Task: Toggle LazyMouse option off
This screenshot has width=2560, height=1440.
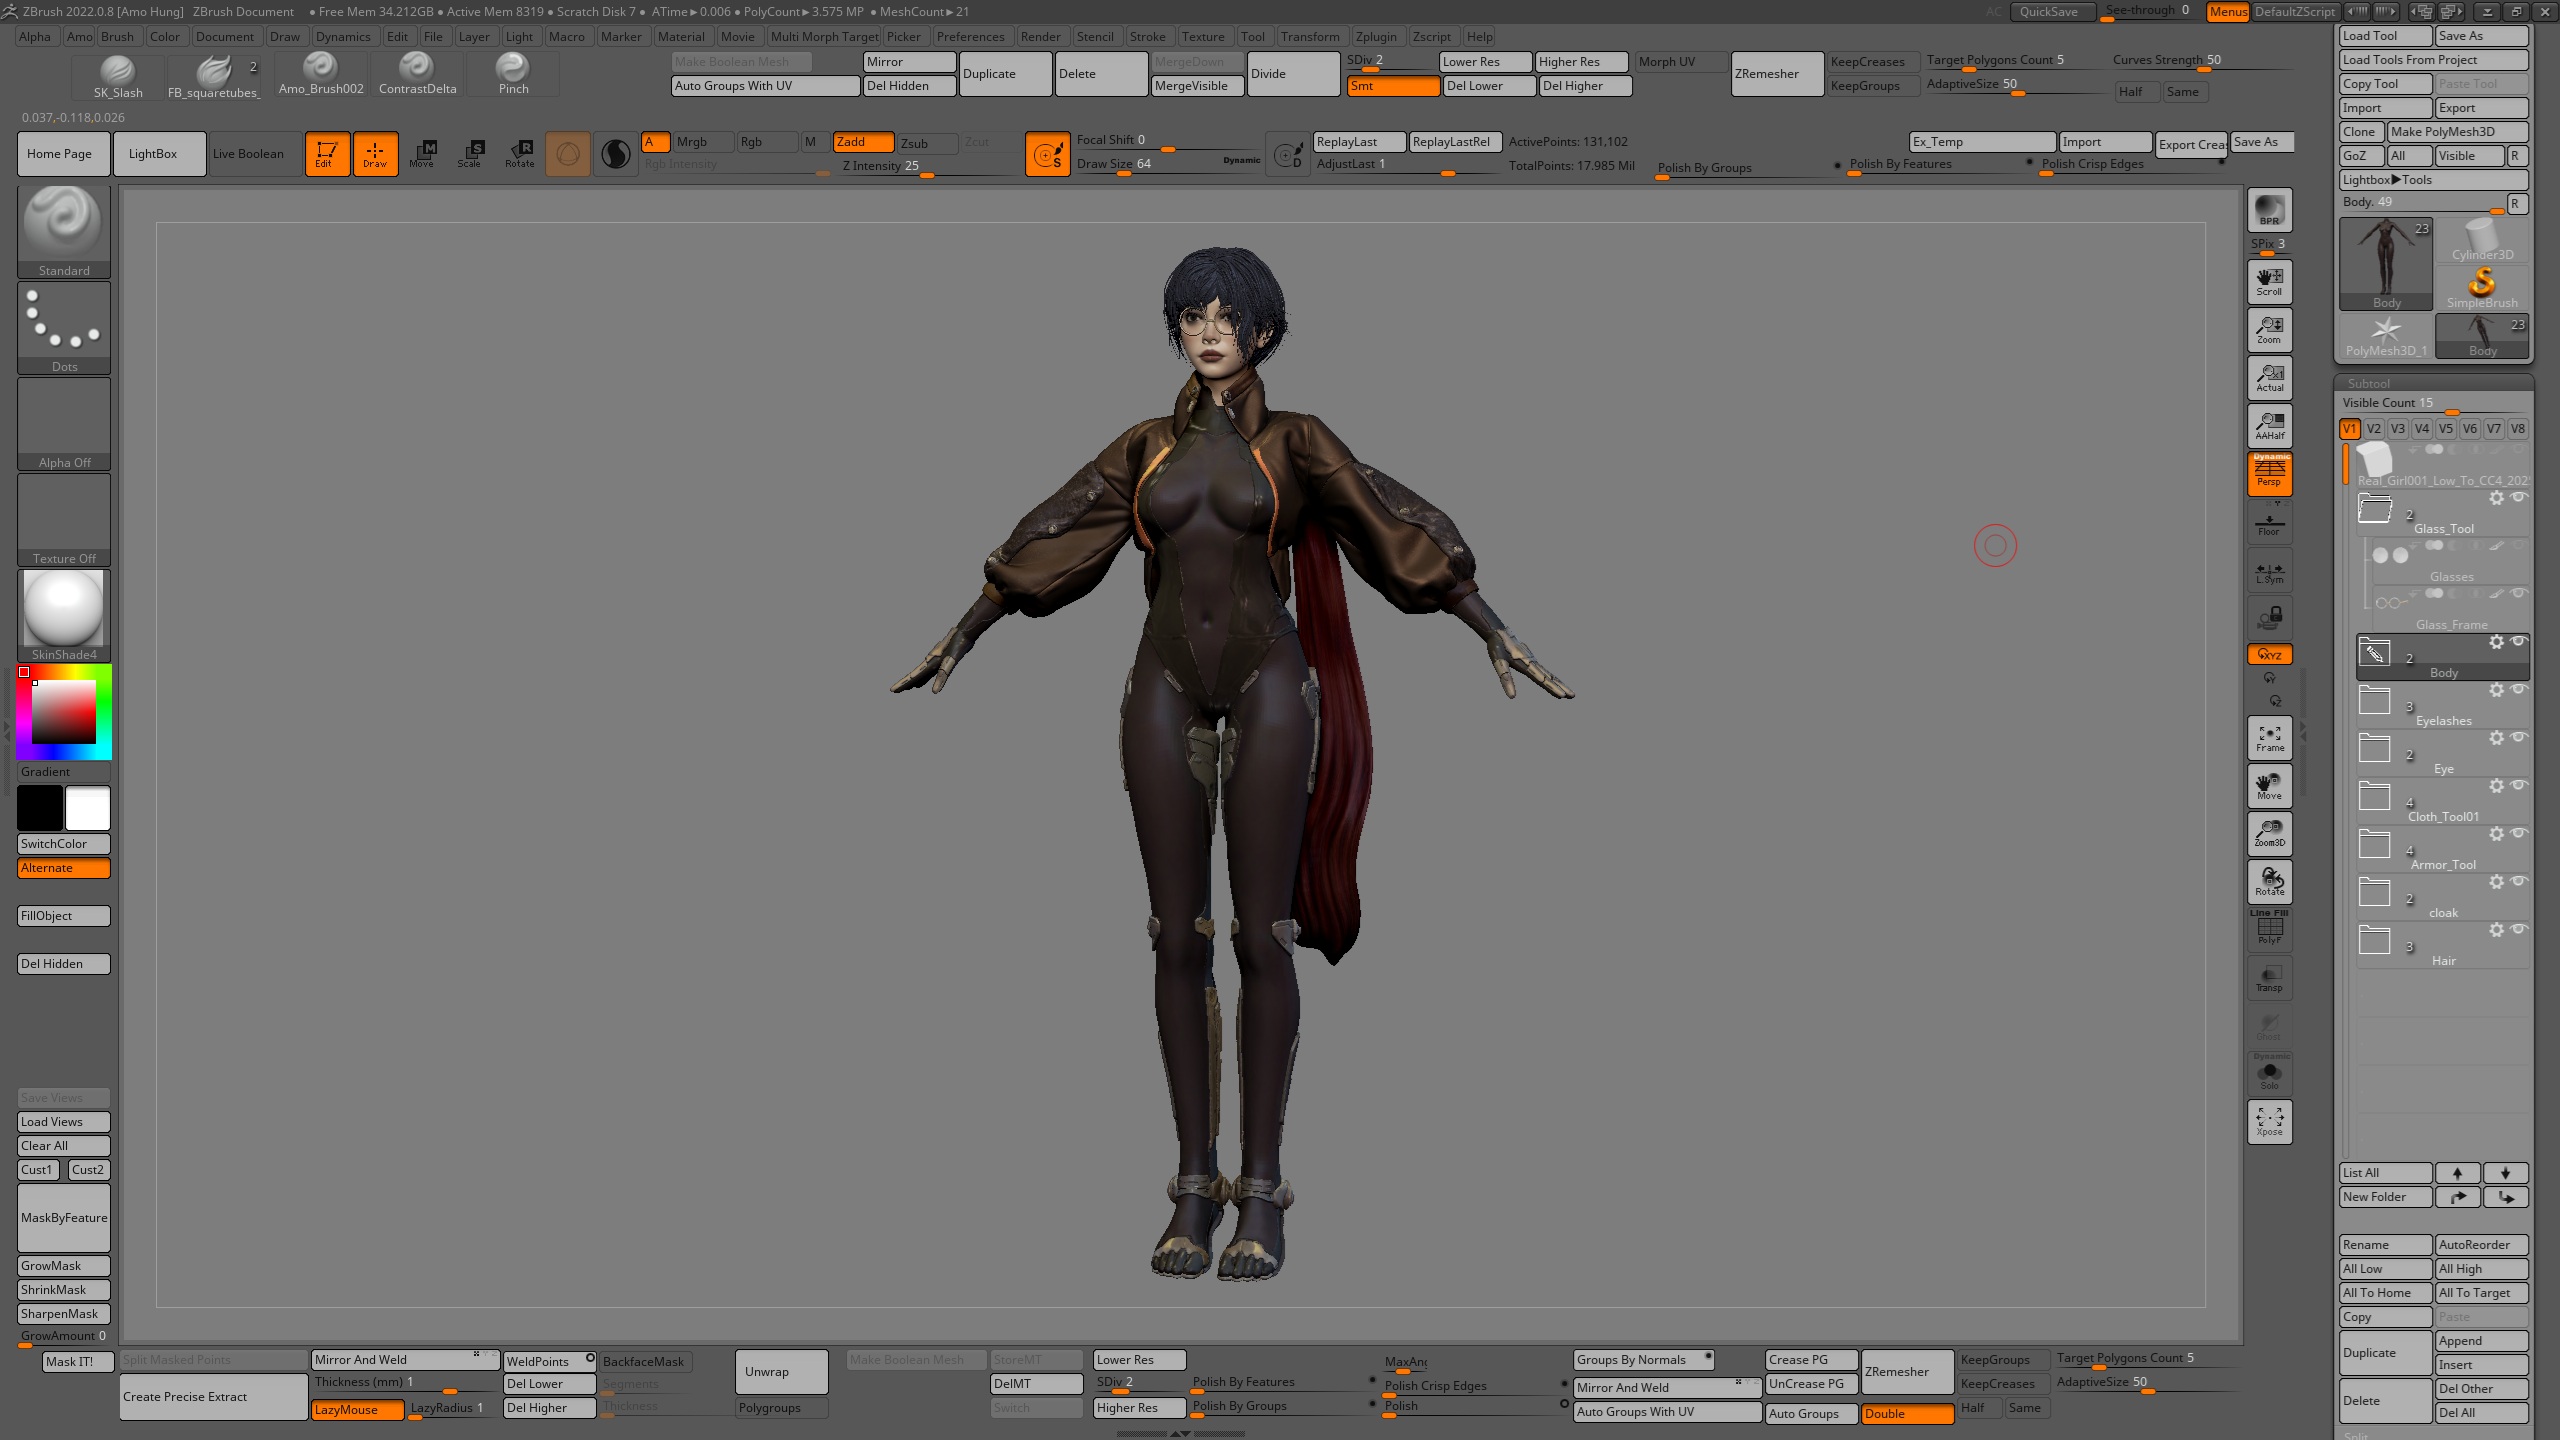Action: click(357, 1409)
